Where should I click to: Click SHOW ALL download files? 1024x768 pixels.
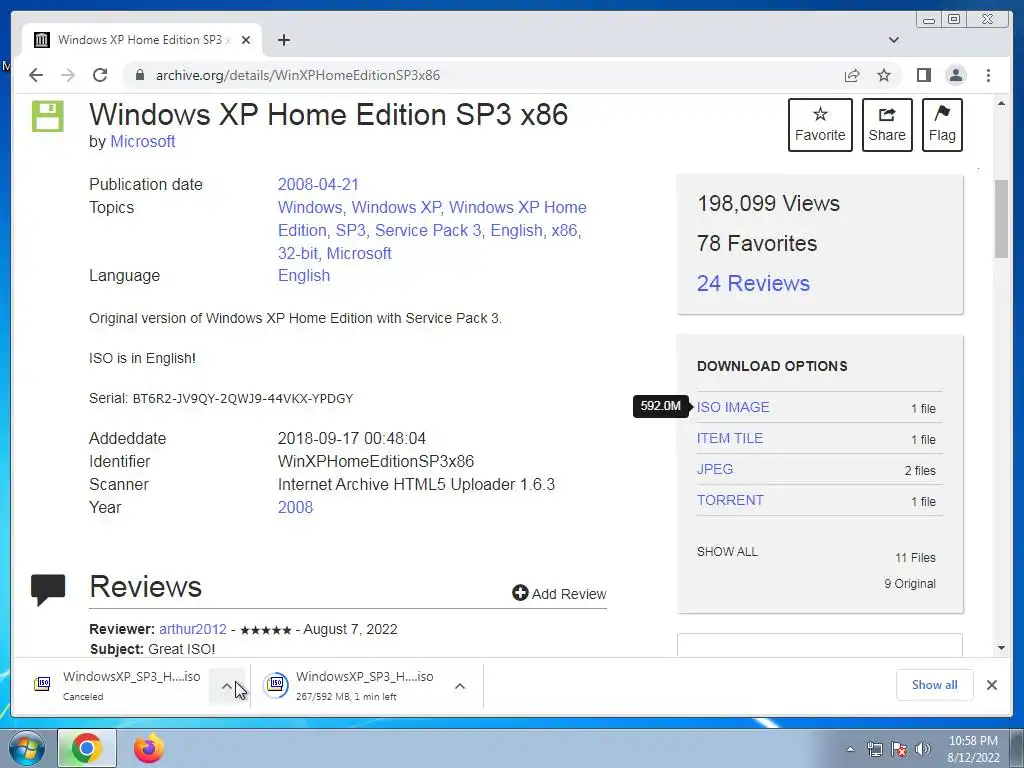click(727, 552)
